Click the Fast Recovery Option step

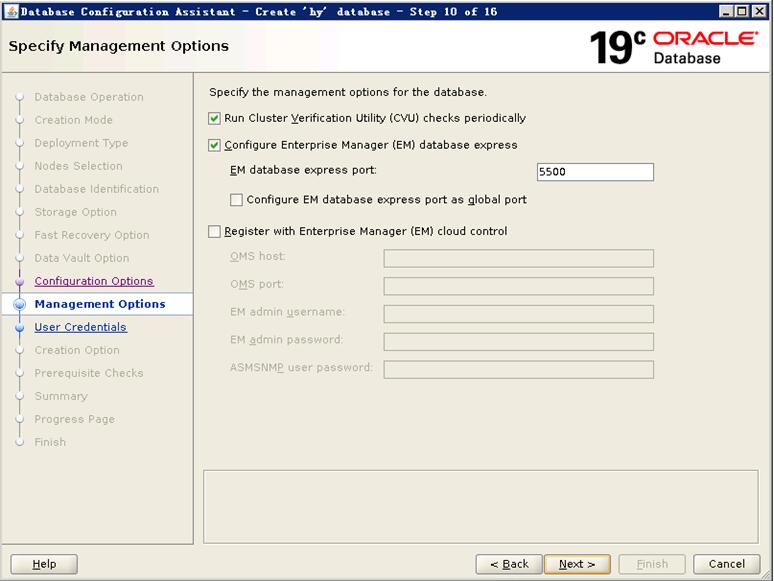click(92, 235)
